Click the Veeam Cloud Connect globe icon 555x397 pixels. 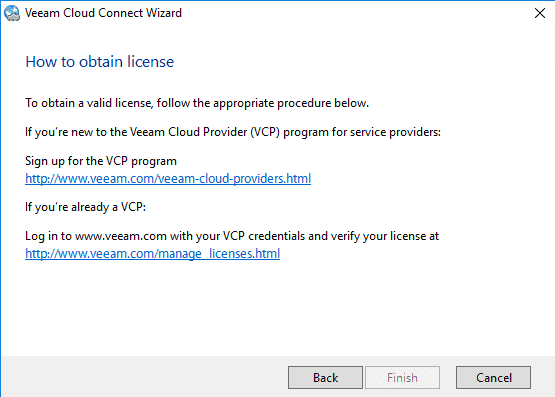(12, 13)
